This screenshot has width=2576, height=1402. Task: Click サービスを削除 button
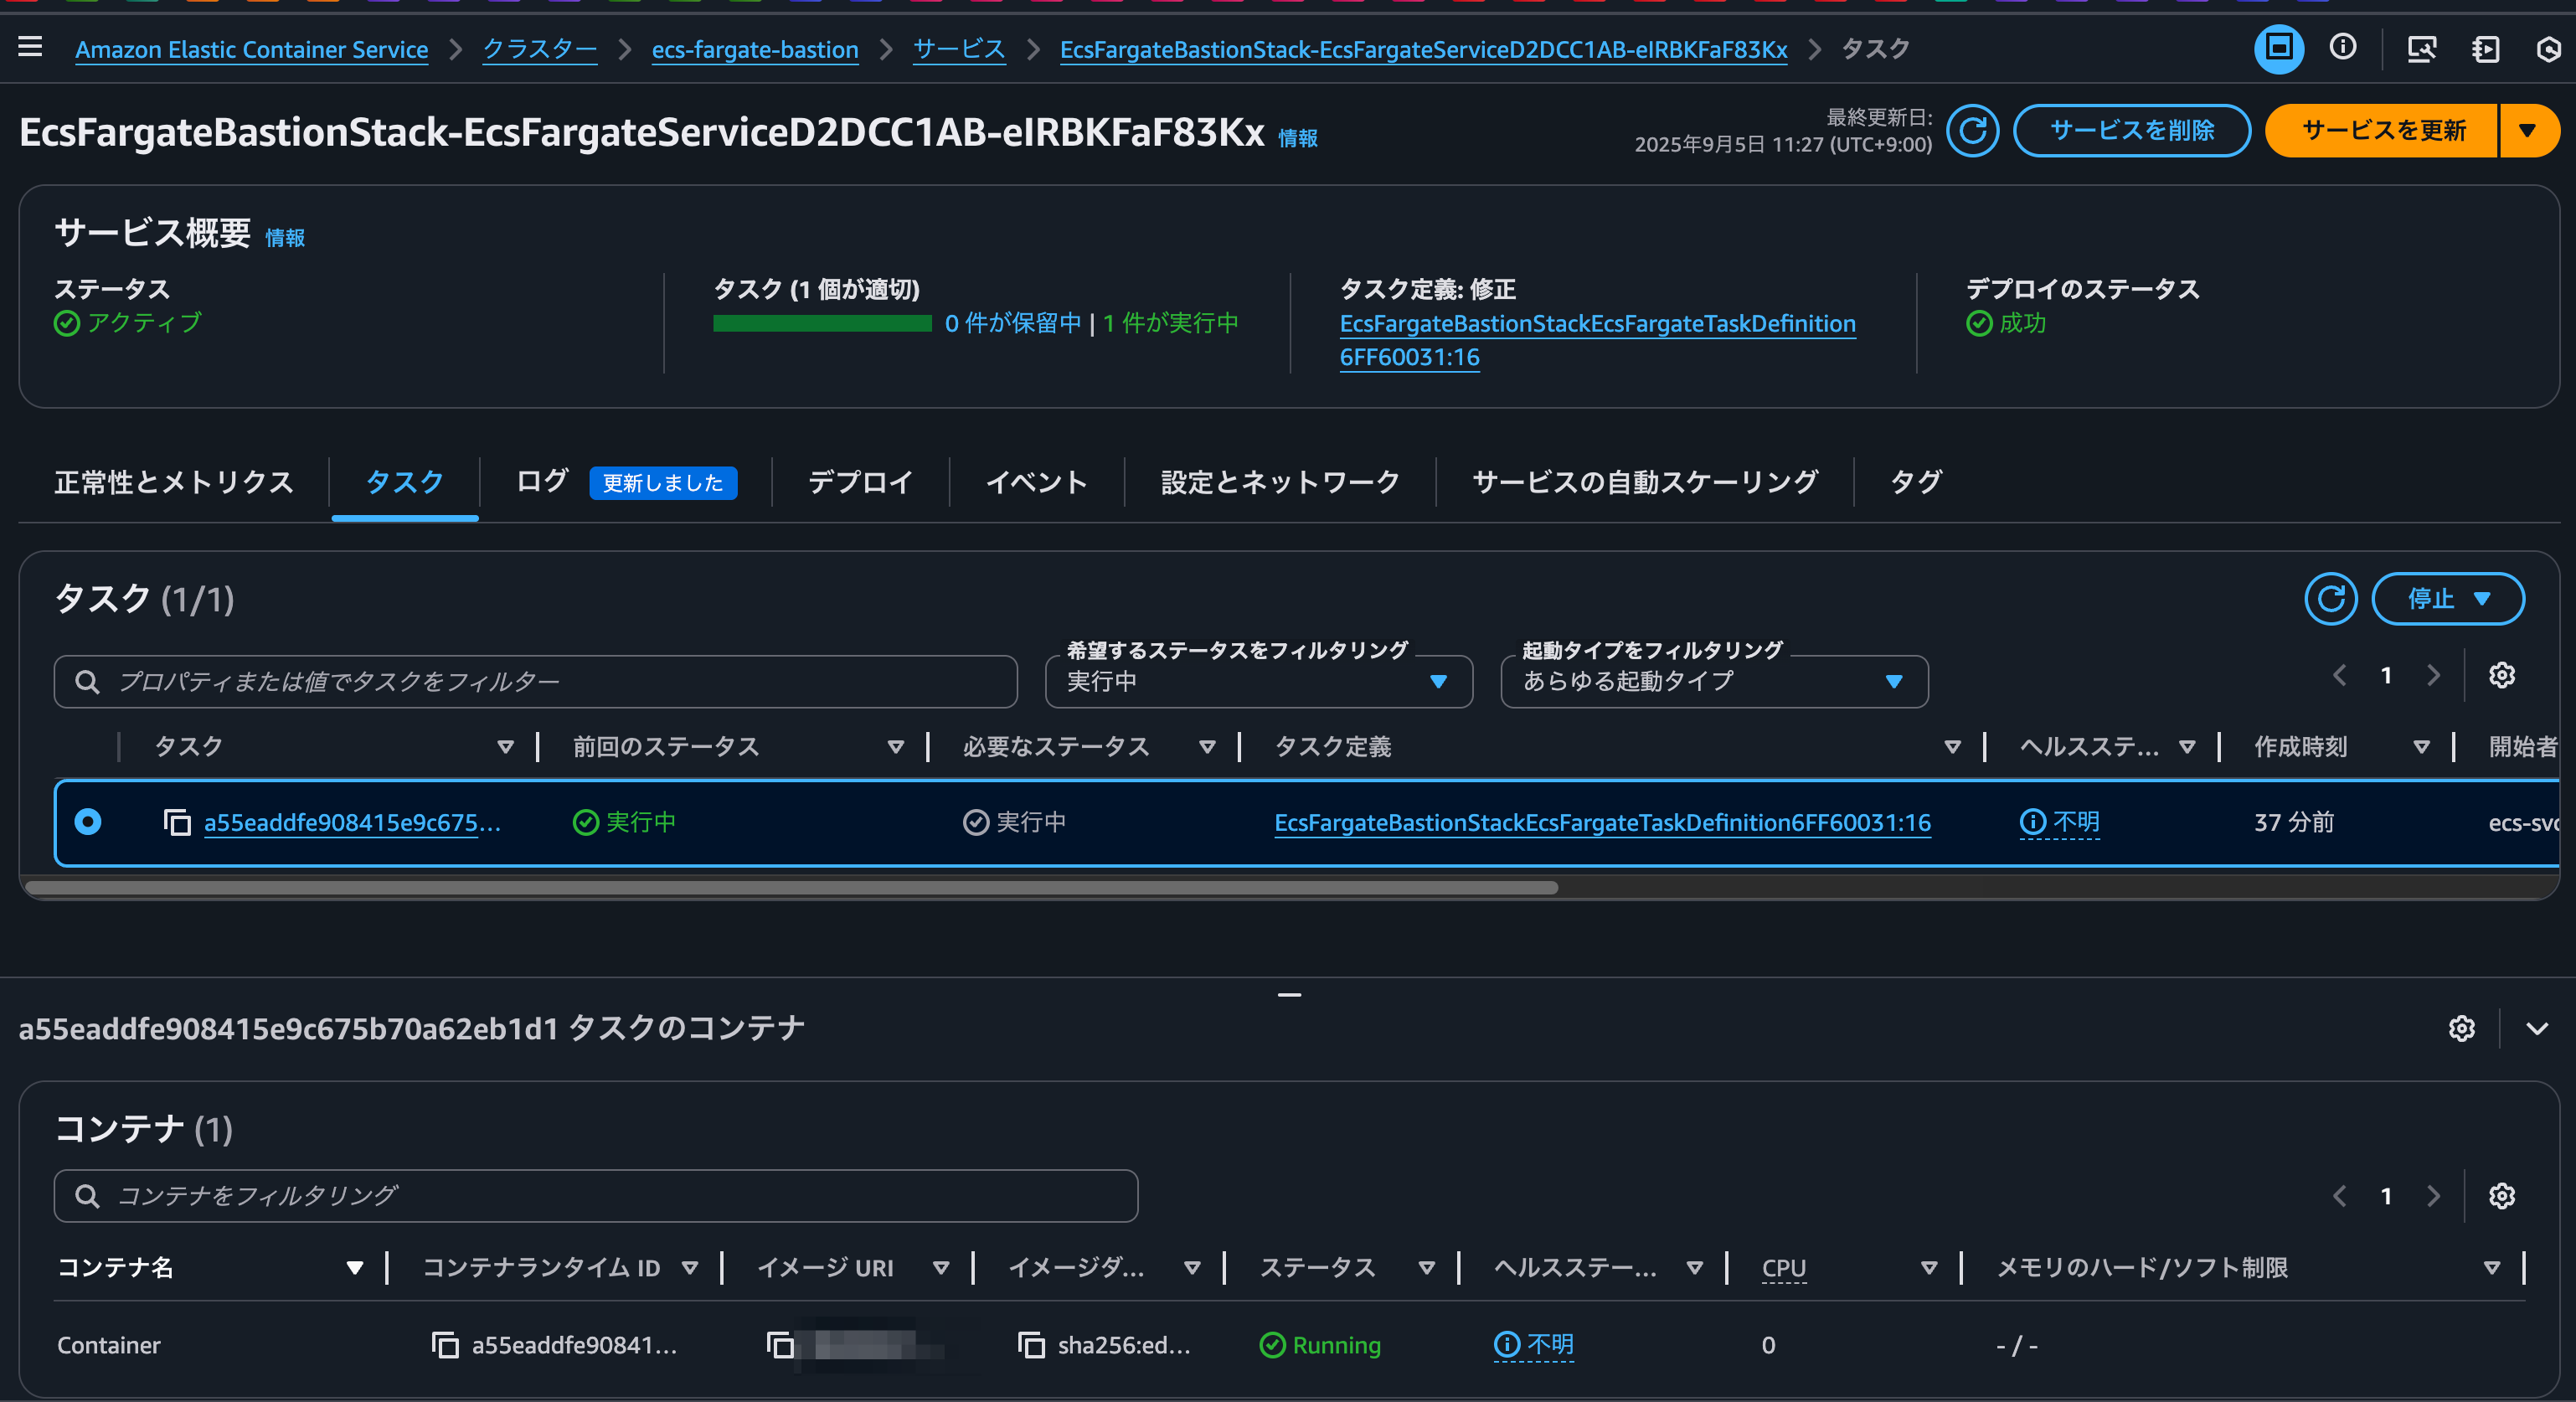click(2131, 130)
